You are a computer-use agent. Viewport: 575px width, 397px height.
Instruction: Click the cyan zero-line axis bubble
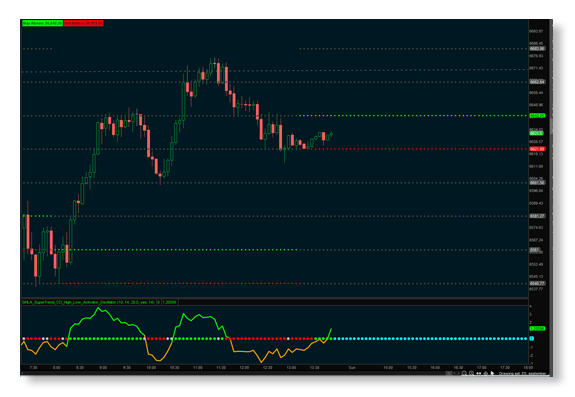tap(532, 338)
